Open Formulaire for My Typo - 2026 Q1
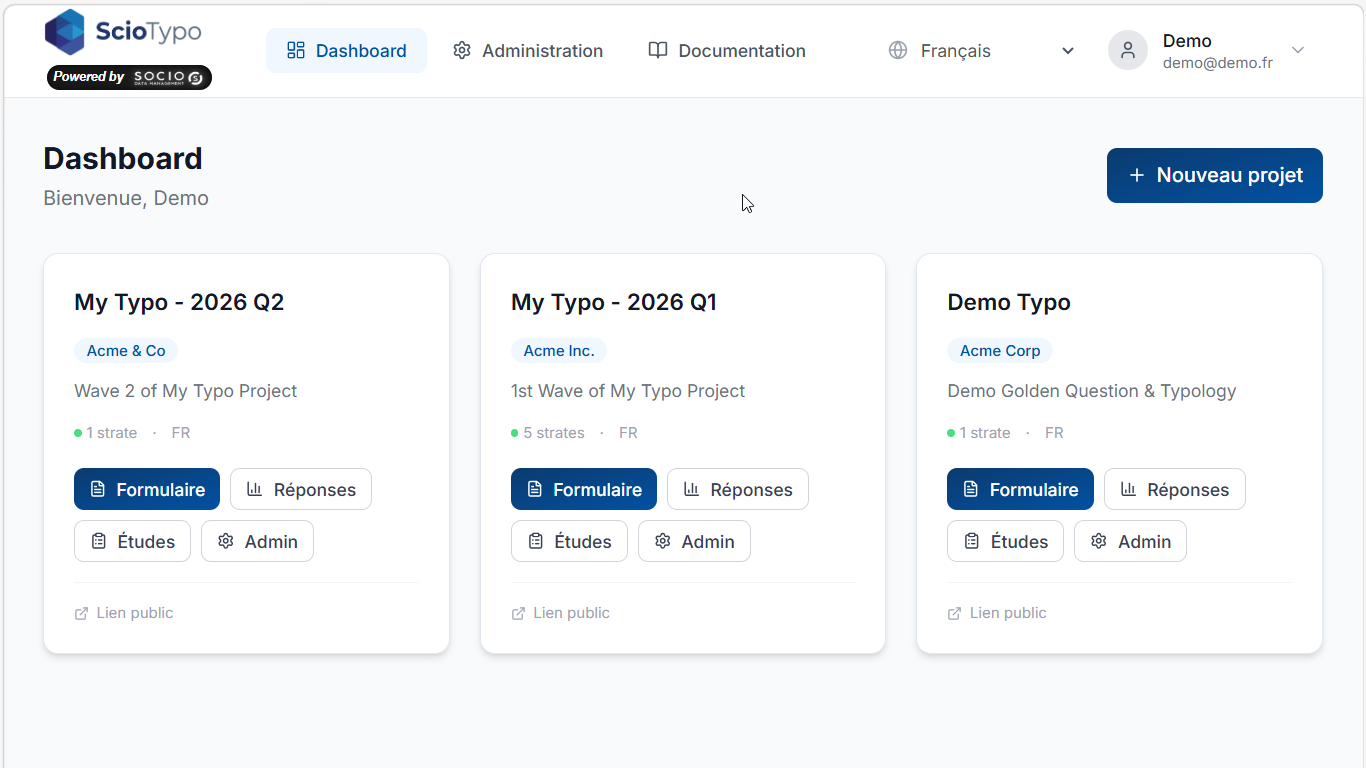 (584, 489)
